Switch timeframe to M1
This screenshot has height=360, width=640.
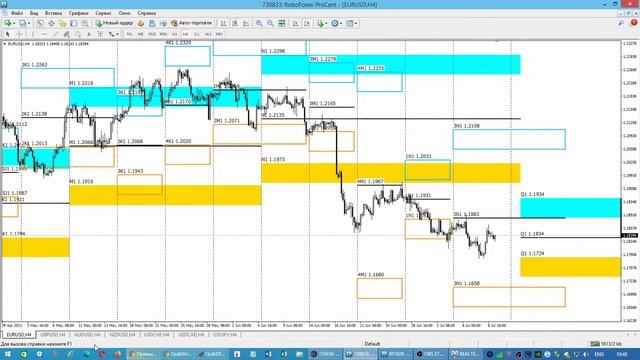click(x=129, y=34)
